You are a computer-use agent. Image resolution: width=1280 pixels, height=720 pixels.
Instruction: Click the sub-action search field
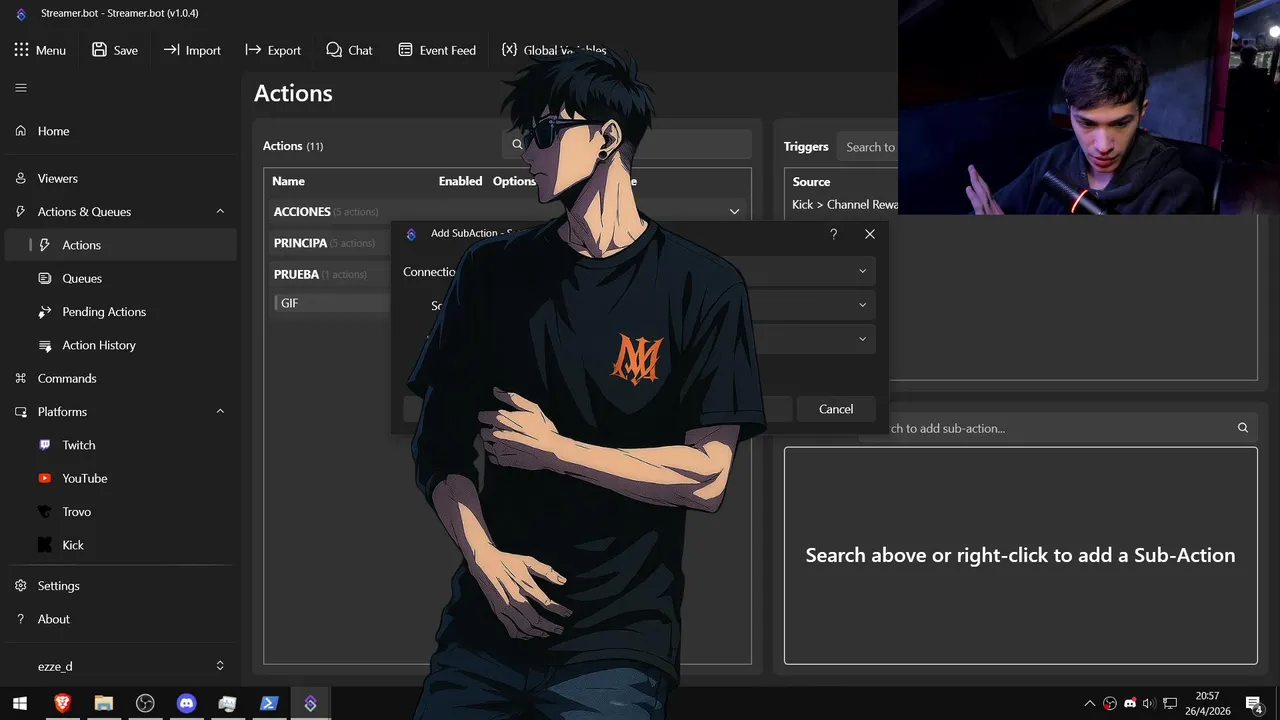click(1060, 428)
